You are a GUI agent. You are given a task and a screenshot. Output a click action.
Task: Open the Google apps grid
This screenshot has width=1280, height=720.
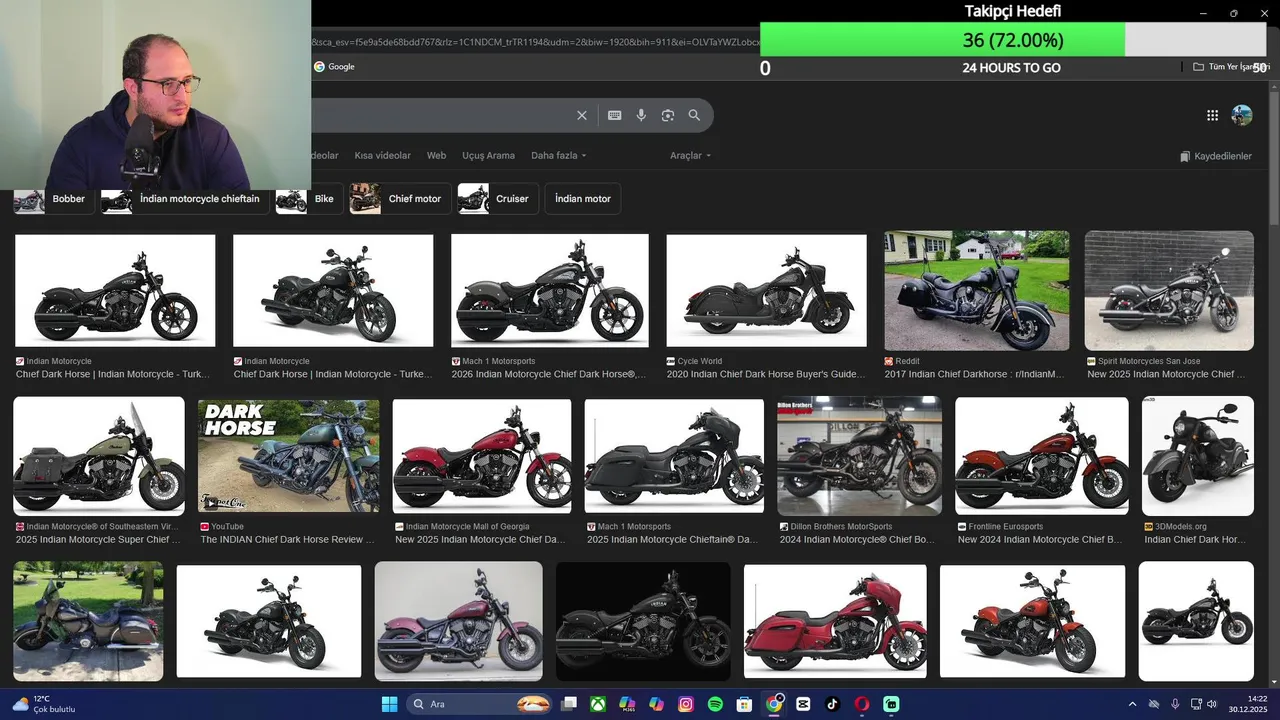tap(1212, 115)
